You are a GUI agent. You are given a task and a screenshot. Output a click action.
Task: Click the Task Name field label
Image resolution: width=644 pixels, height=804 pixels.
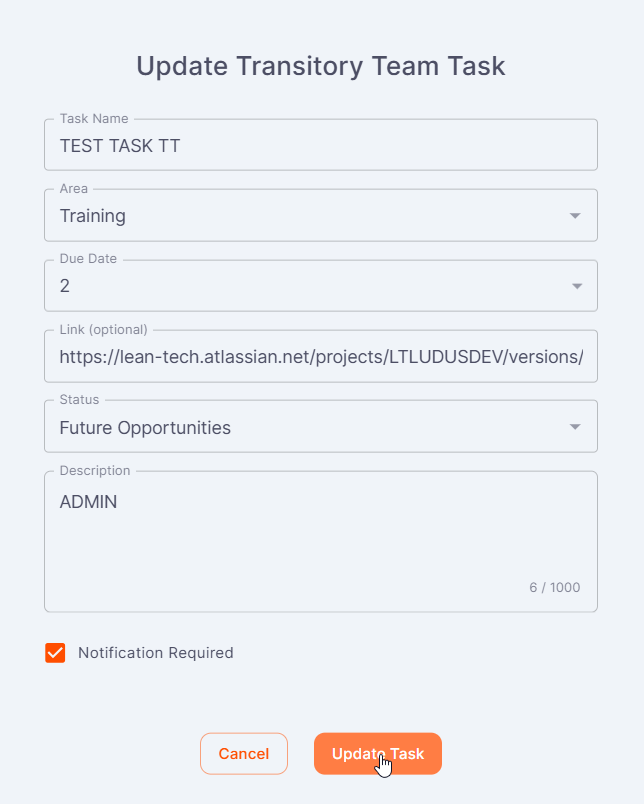click(x=95, y=119)
